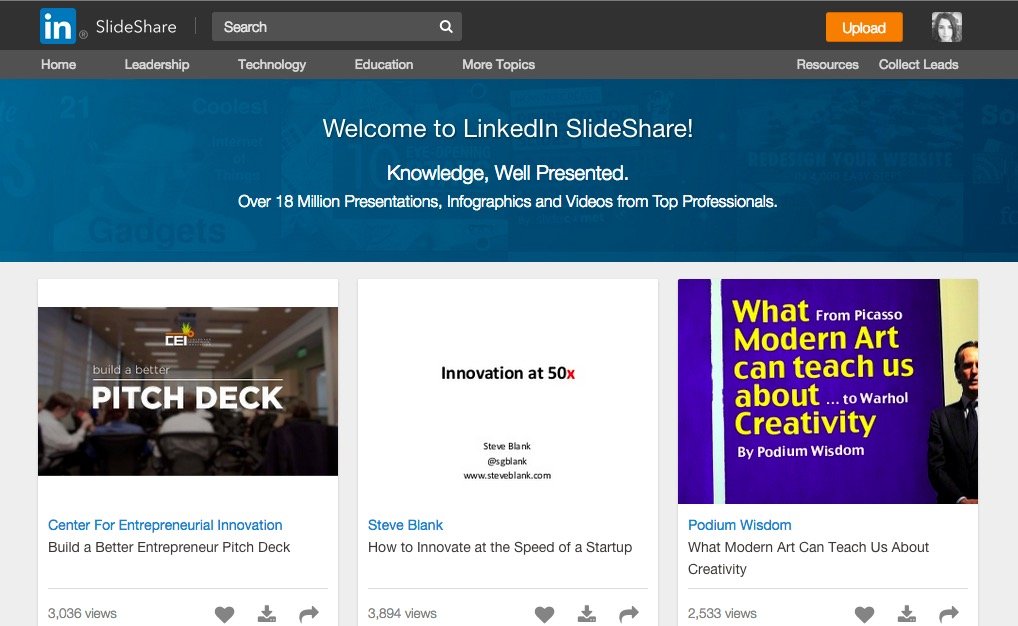The width and height of the screenshot is (1018, 626).
Task: Open the Modern Art presentation thumbnail
Action: (827, 390)
